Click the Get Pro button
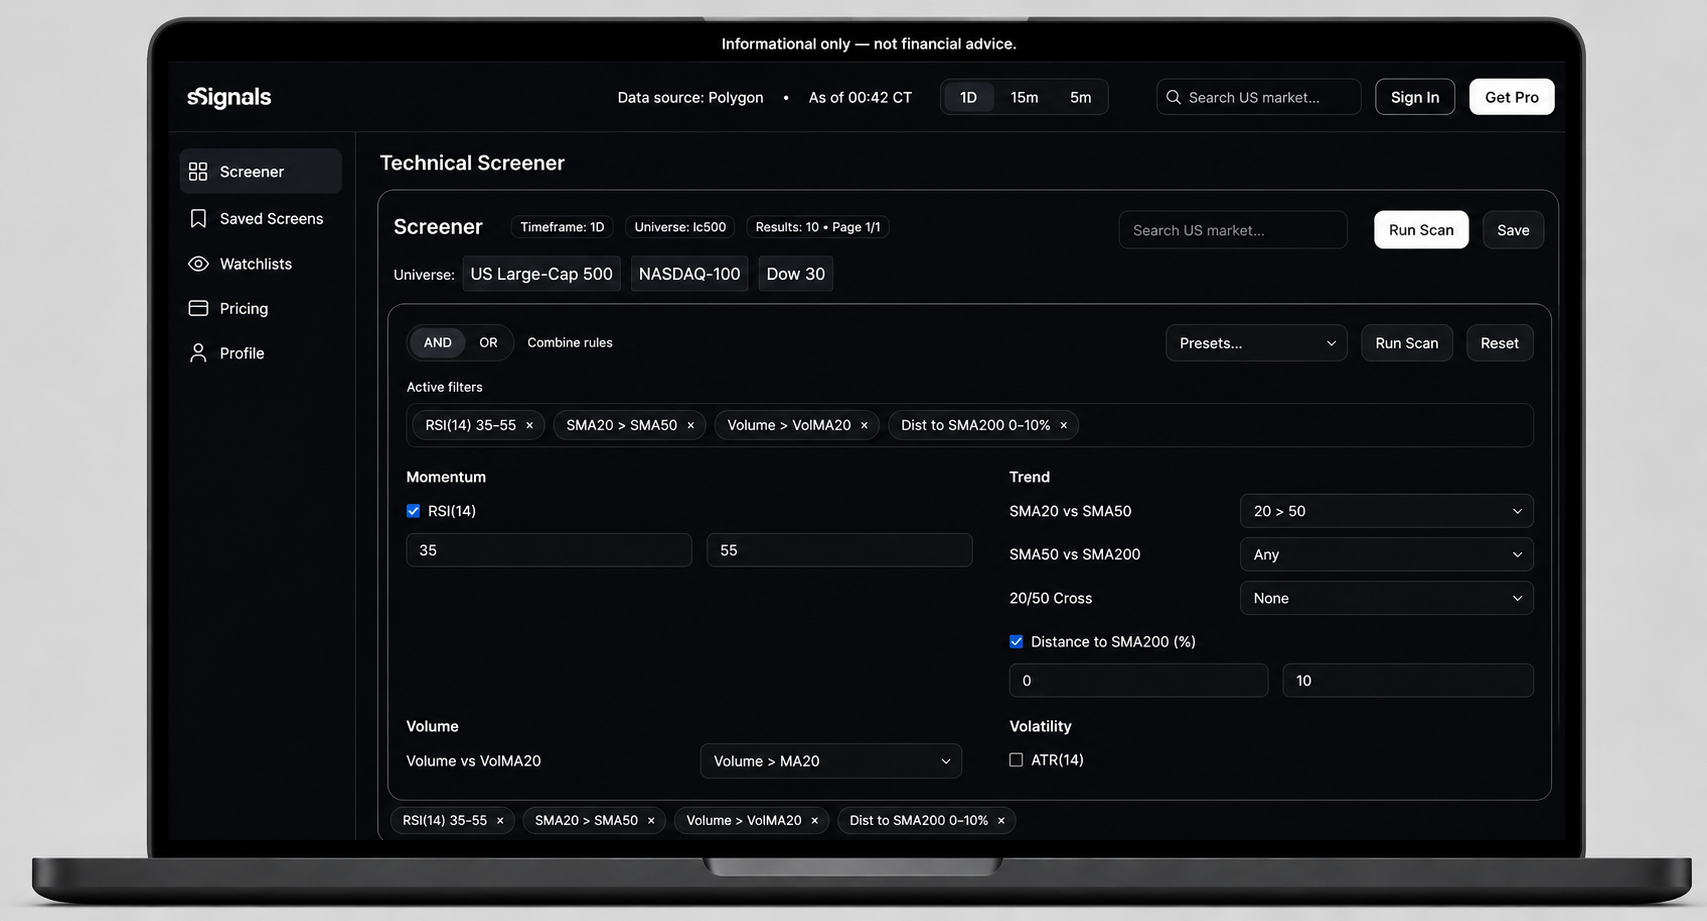Viewport: 1707px width, 921px height. click(x=1511, y=97)
